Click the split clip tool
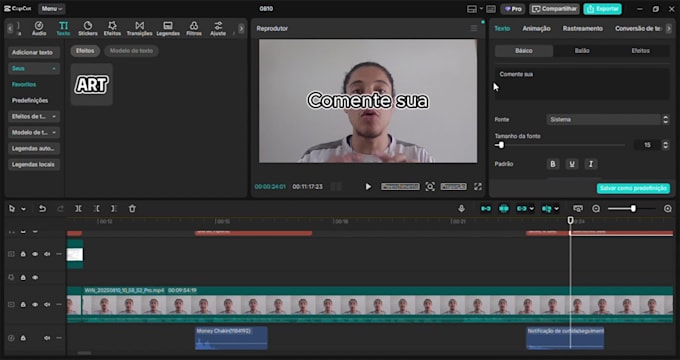 (x=78, y=209)
